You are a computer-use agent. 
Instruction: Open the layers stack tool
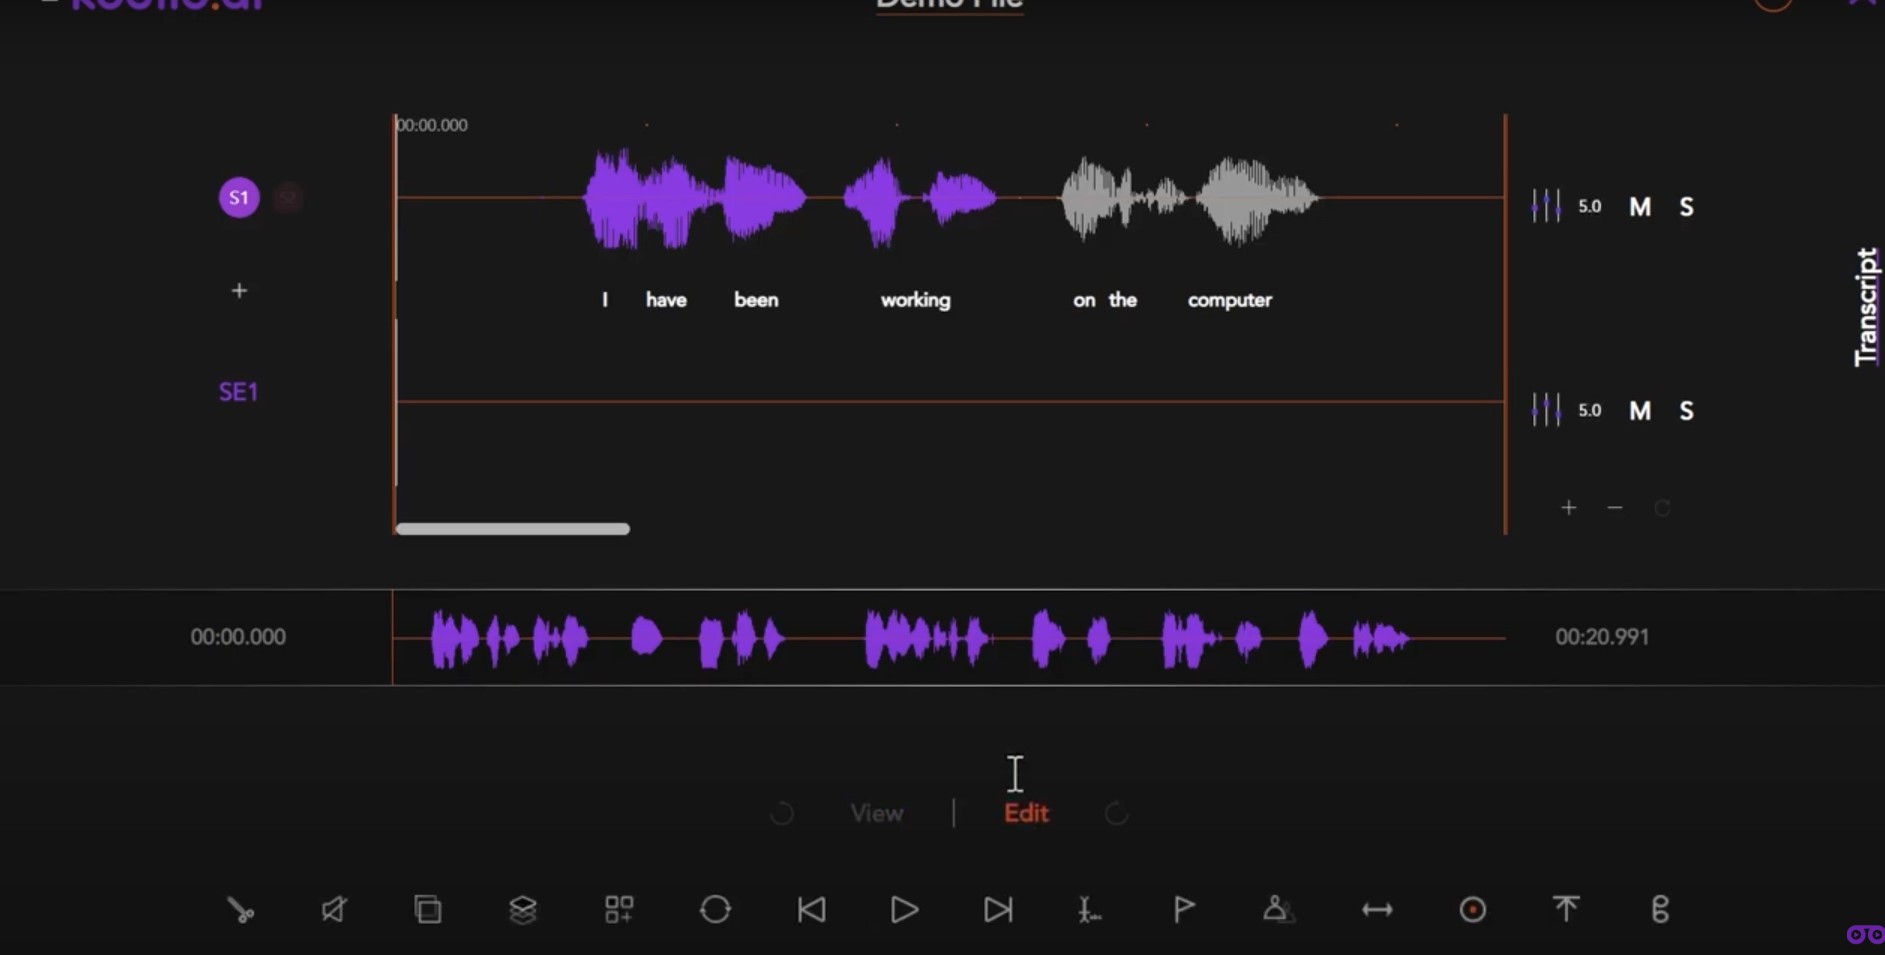click(x=523, y=910)
